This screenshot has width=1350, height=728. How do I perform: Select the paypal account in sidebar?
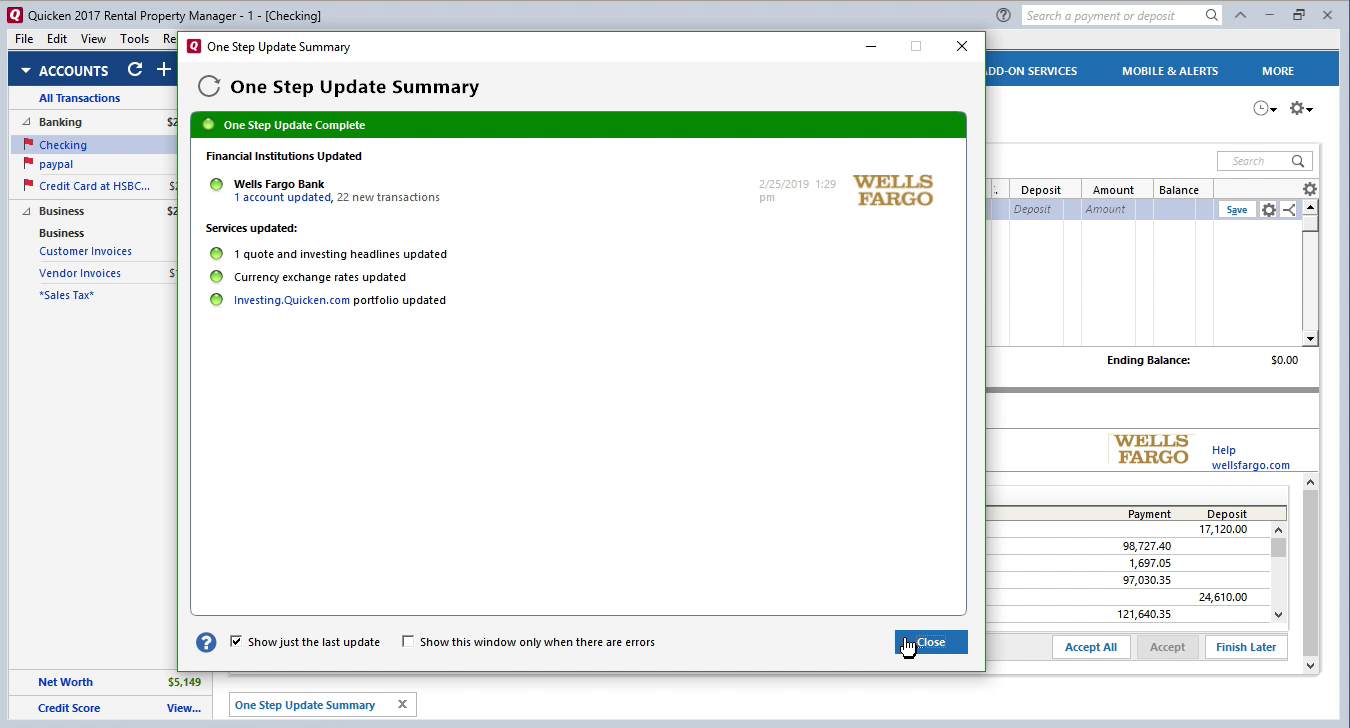tap(56, 164)
